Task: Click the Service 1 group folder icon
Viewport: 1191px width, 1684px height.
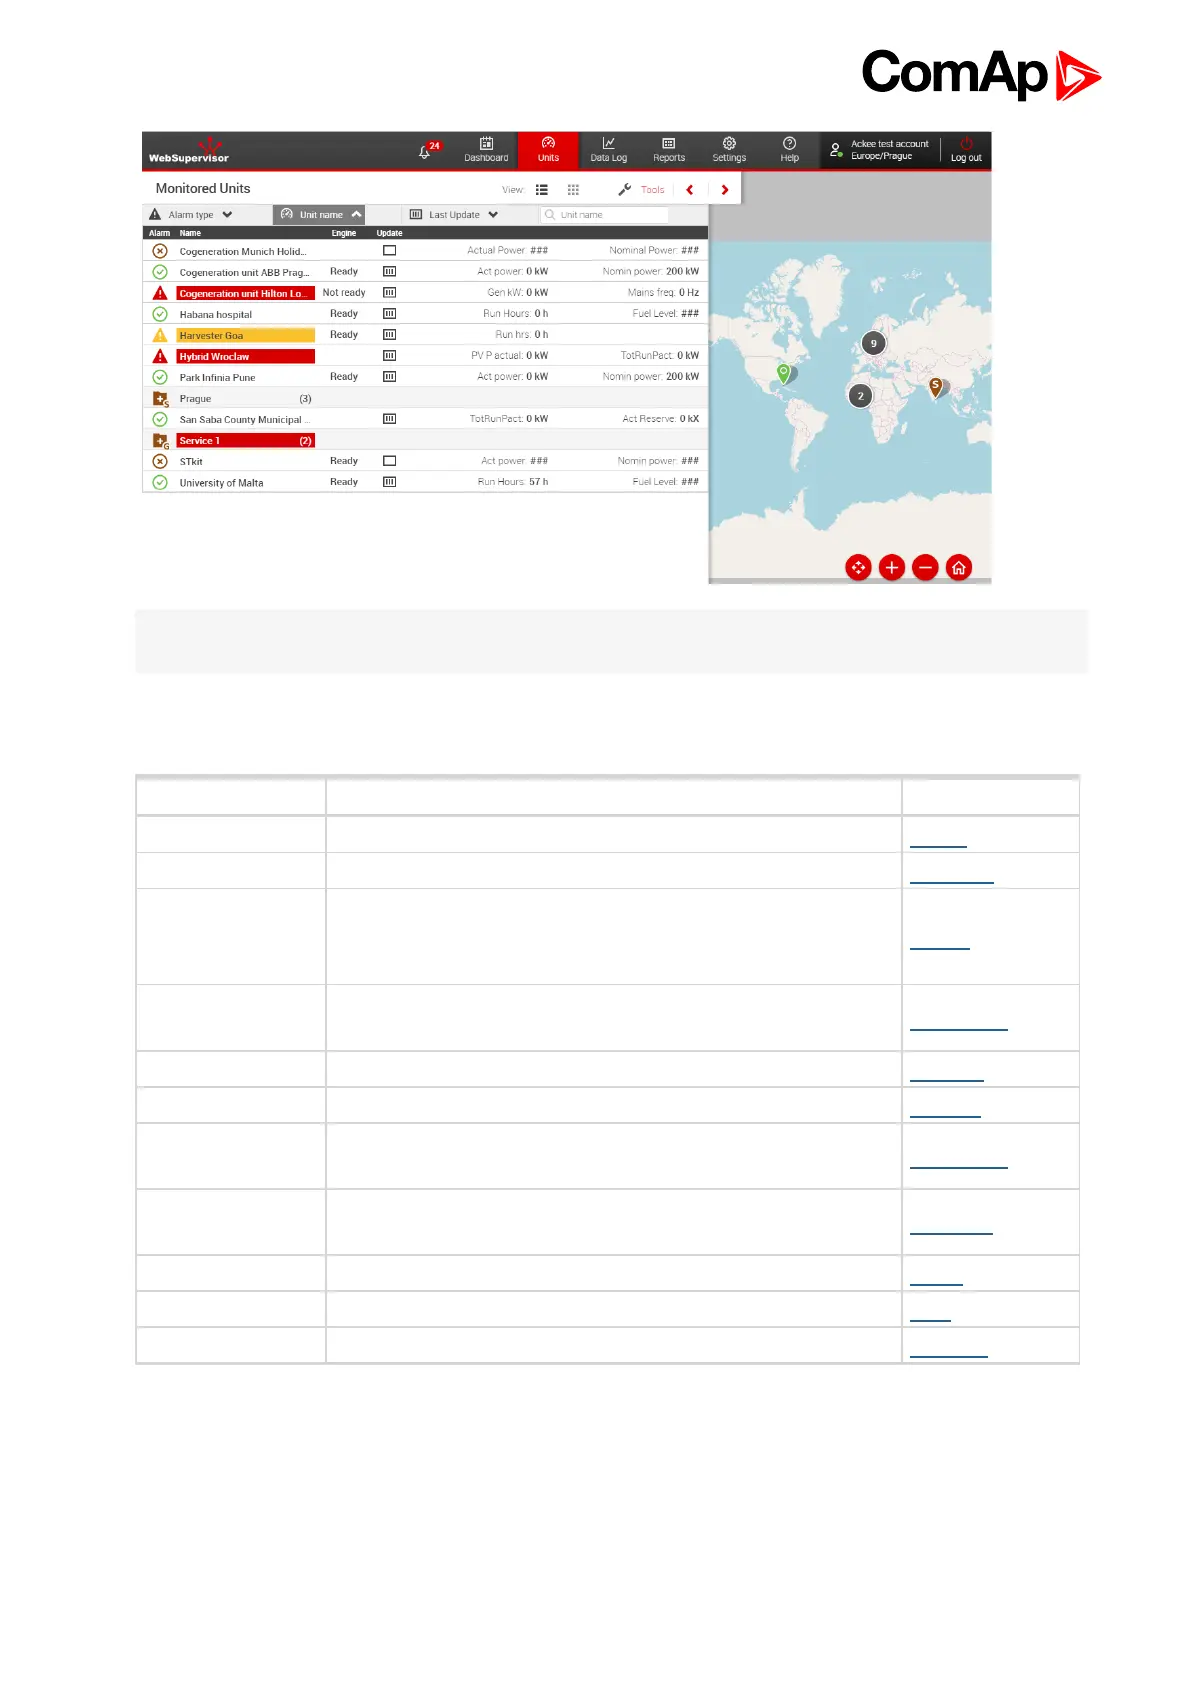Action: pyautogui.click(x=160, y=441)
